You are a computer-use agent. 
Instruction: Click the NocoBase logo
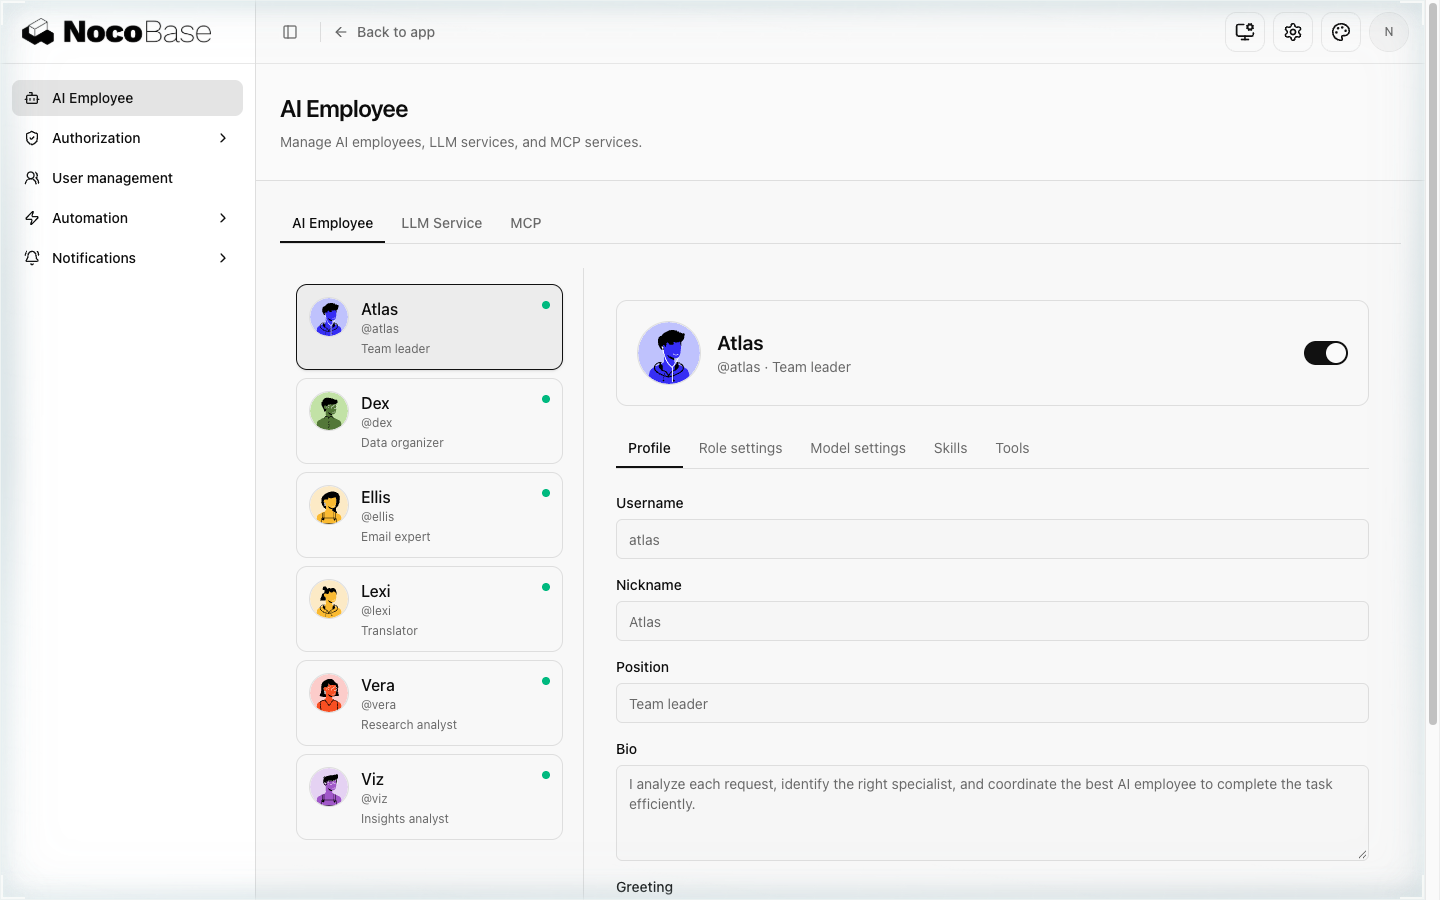[116, 32]
